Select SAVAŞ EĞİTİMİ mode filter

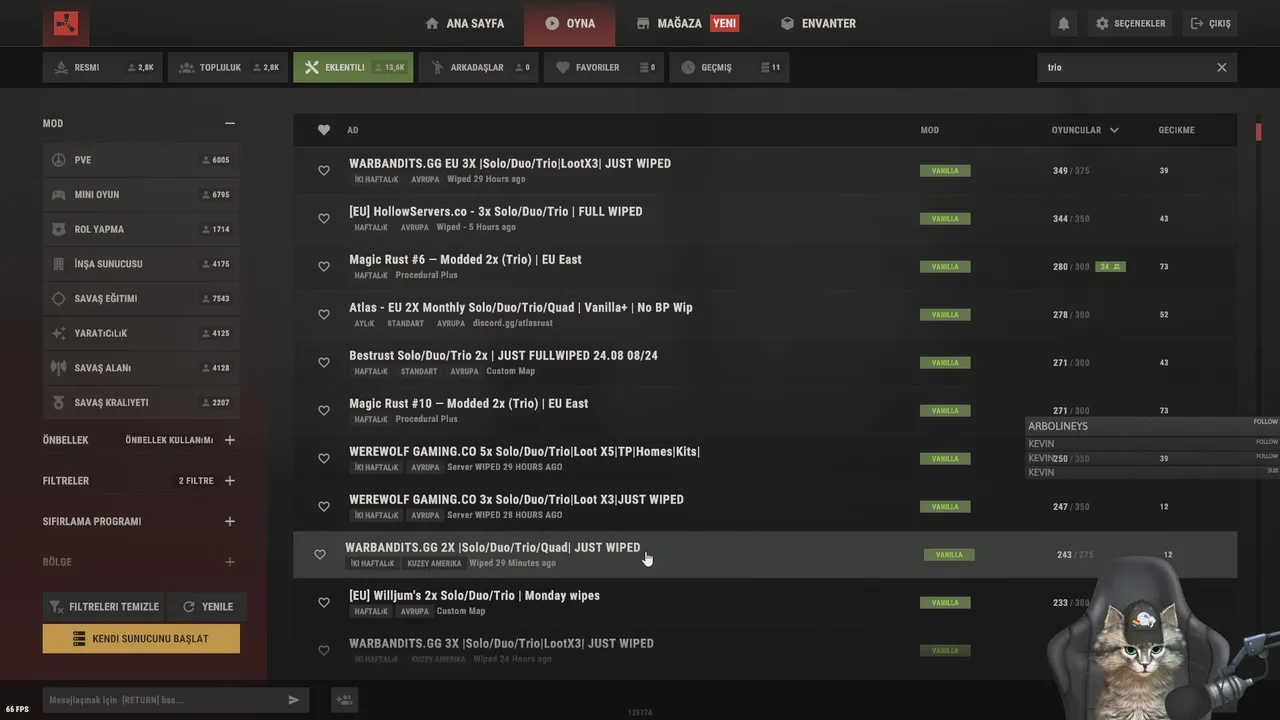[141, 299]
